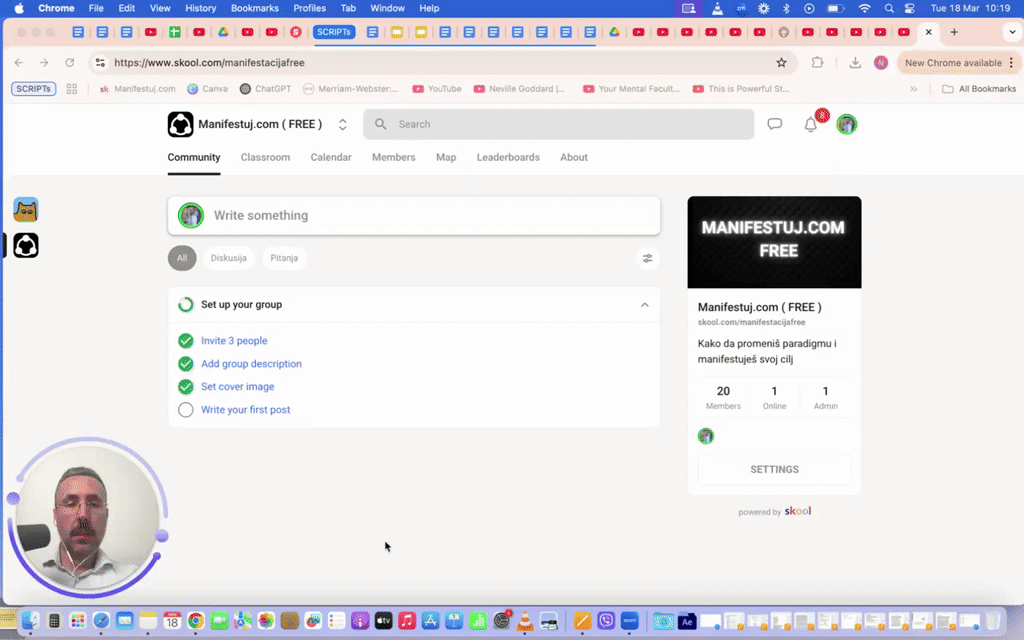1024x640 pixels.
Task: Collapse the Set up your group section
Action: (645, 305)
